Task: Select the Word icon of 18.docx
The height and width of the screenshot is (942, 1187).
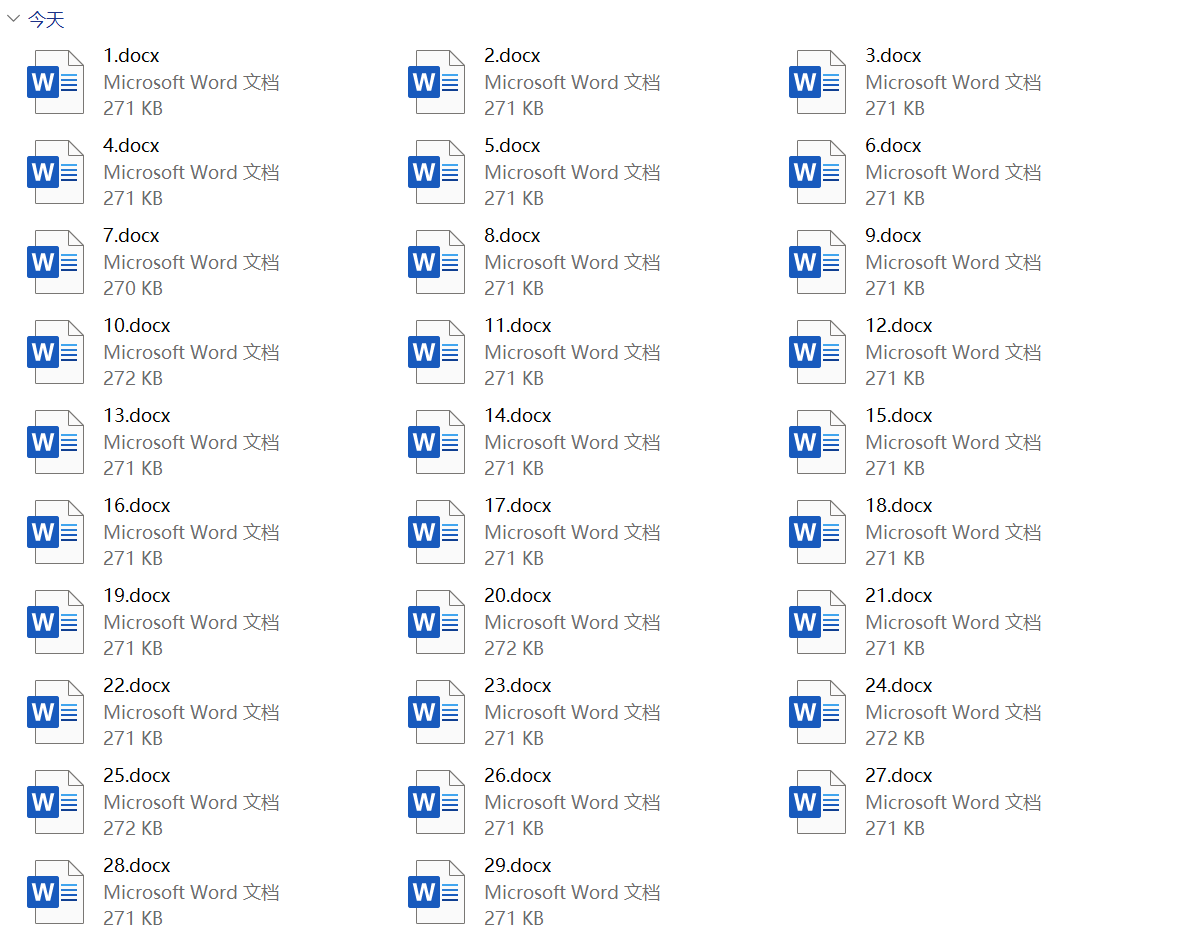Action: [817, 532]
